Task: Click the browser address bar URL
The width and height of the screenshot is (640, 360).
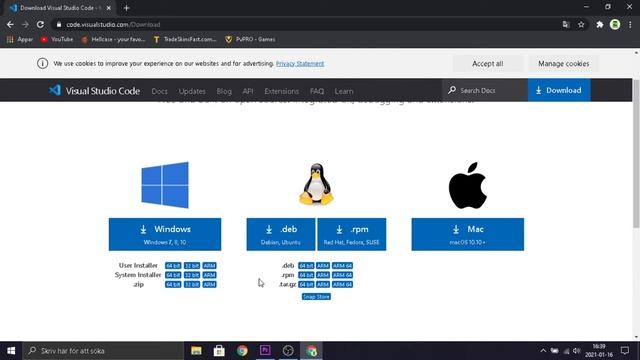Action: pyautogui.click(x=113, y=24)
